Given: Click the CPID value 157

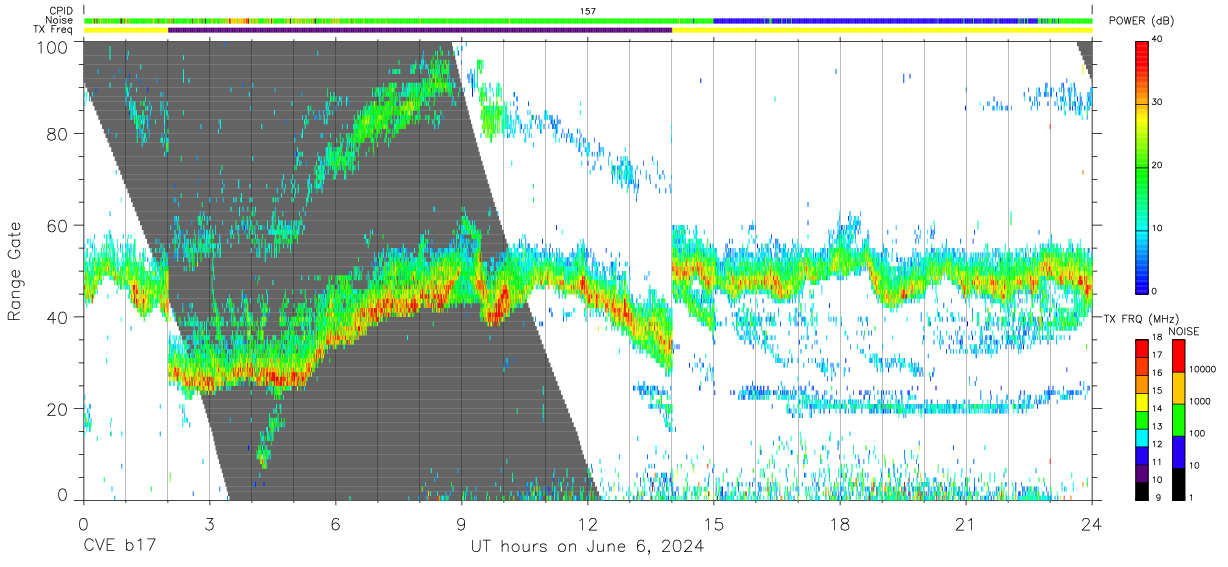Looking at the screenshot, I should coord(588,10).
